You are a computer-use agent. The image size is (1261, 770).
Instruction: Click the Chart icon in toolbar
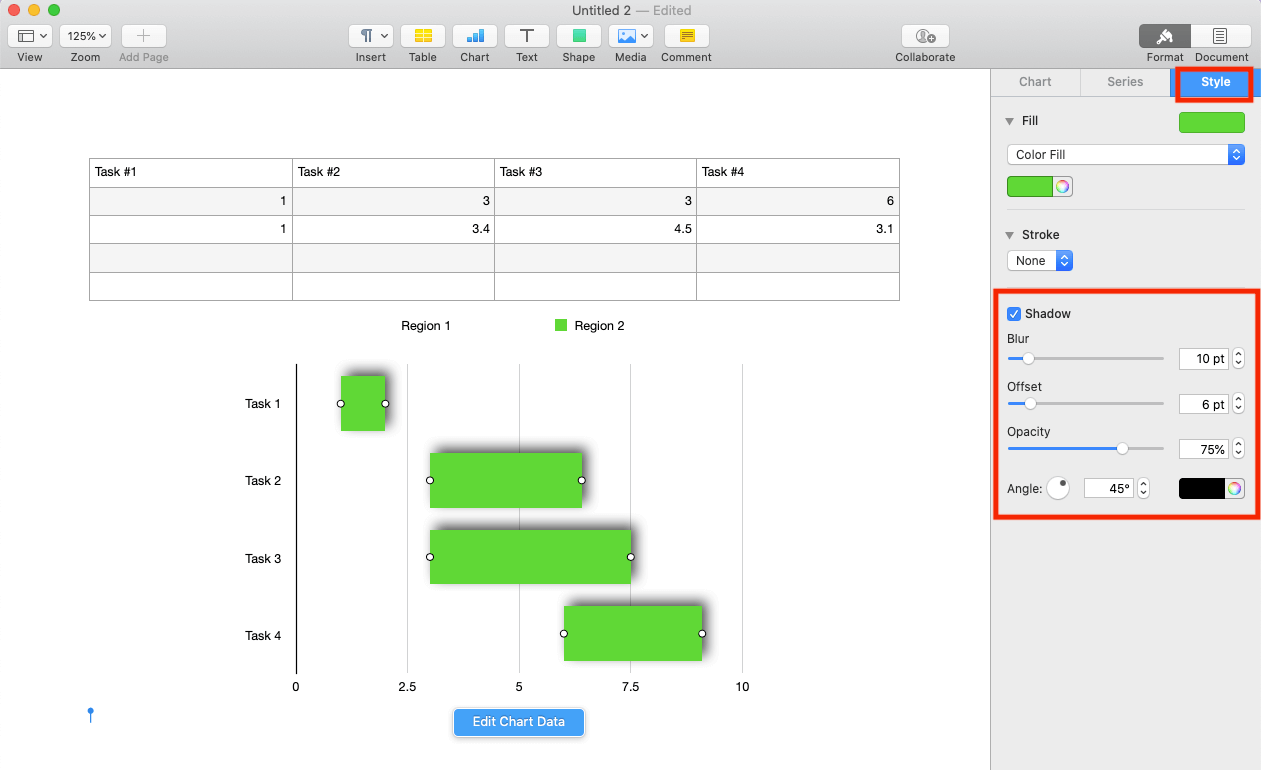475,36
